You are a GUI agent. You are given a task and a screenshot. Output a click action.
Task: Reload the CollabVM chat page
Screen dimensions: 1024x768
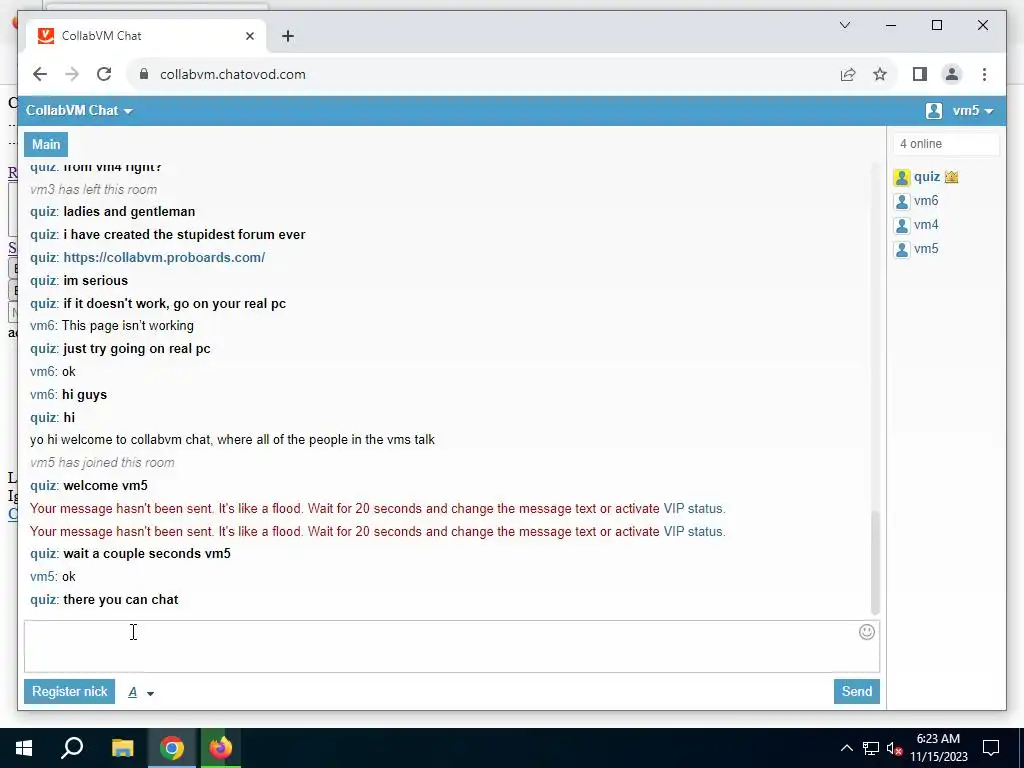click(104, 74)
